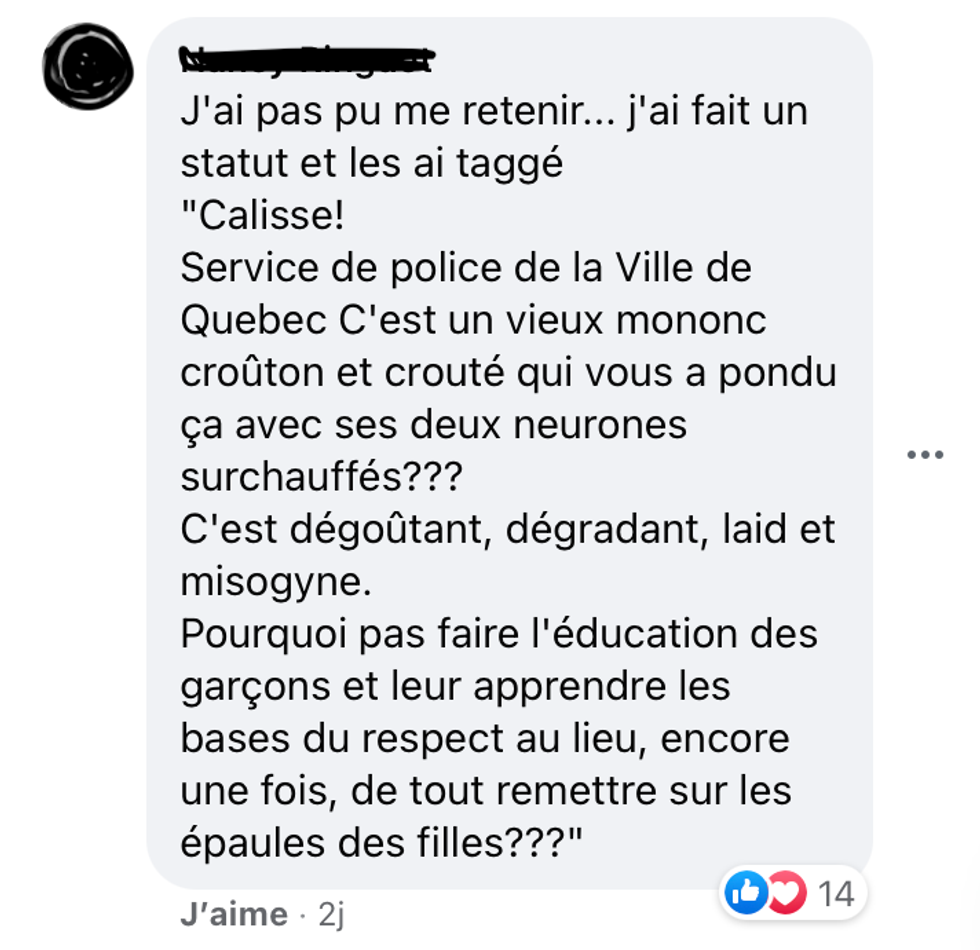The height and width of the screenshot is (950, 980).
Task: Open the blacked-out commenter profile picture
Action: tap(88, 66)
